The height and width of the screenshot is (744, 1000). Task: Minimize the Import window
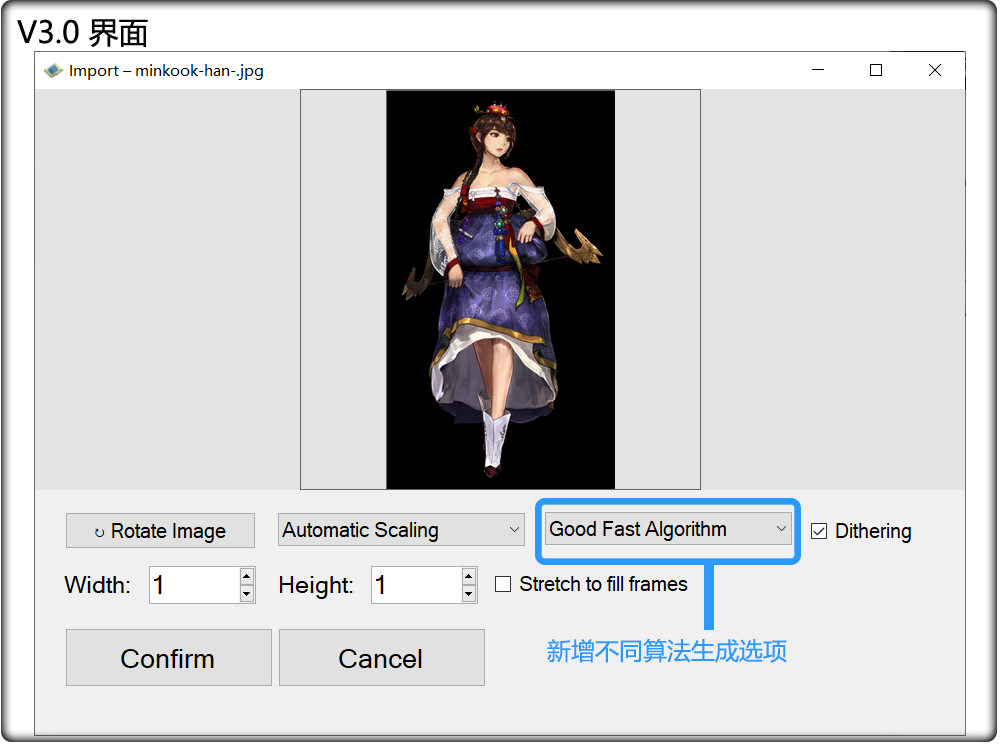(818, 70)
